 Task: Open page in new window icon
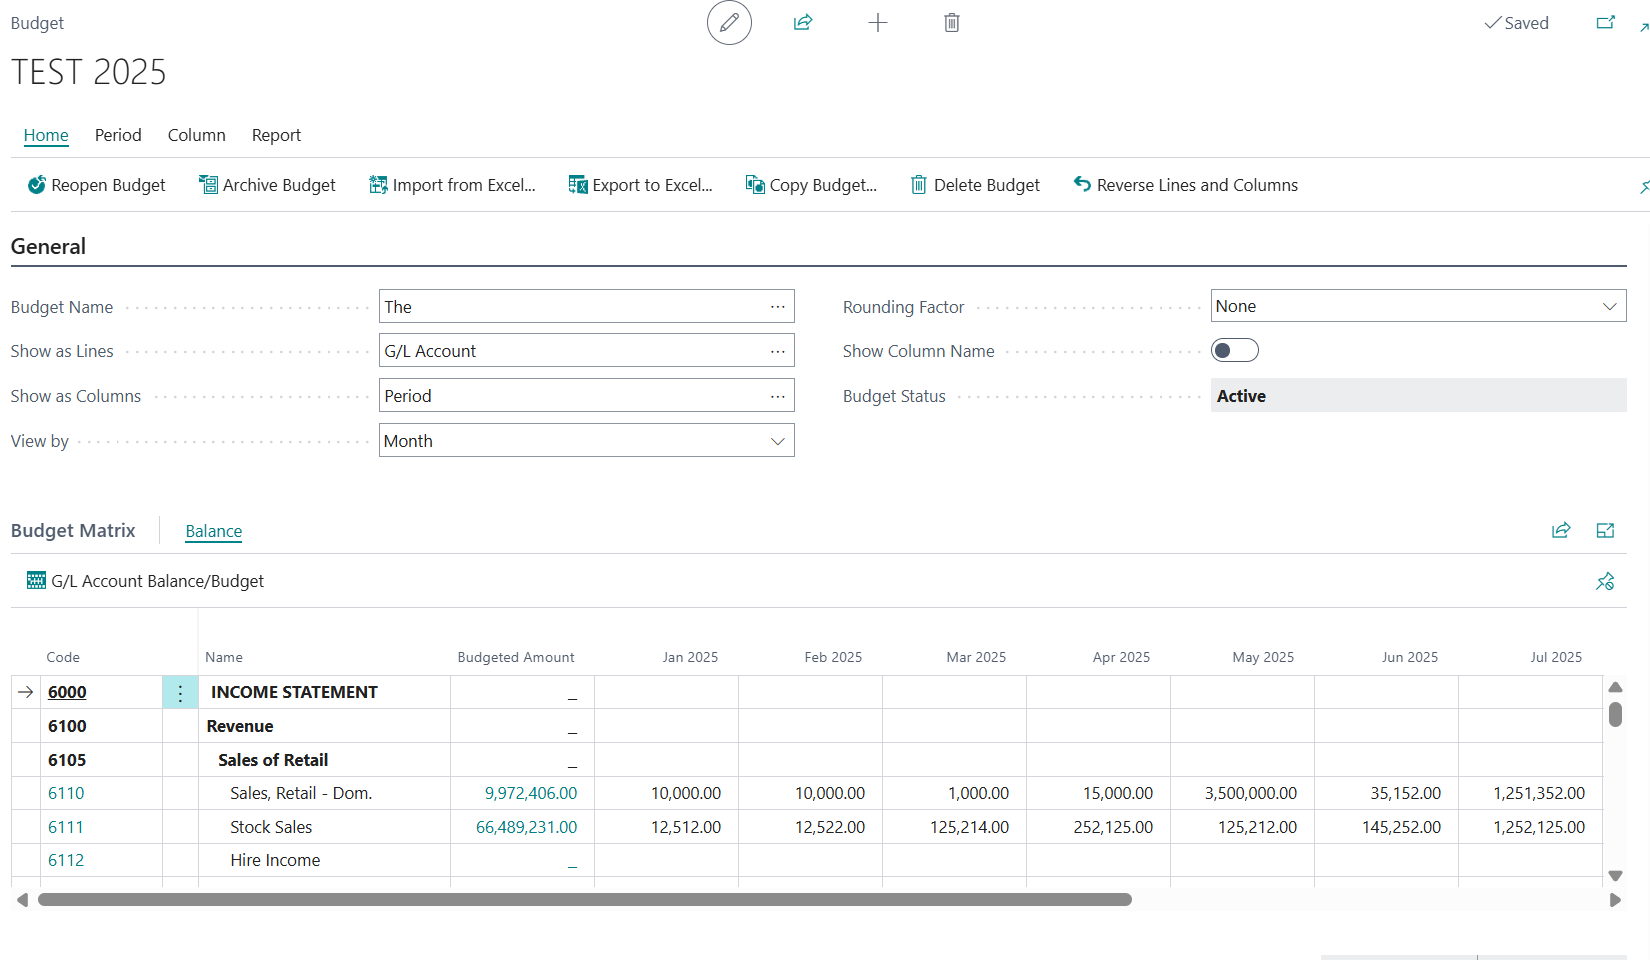tap(1605, 23)
